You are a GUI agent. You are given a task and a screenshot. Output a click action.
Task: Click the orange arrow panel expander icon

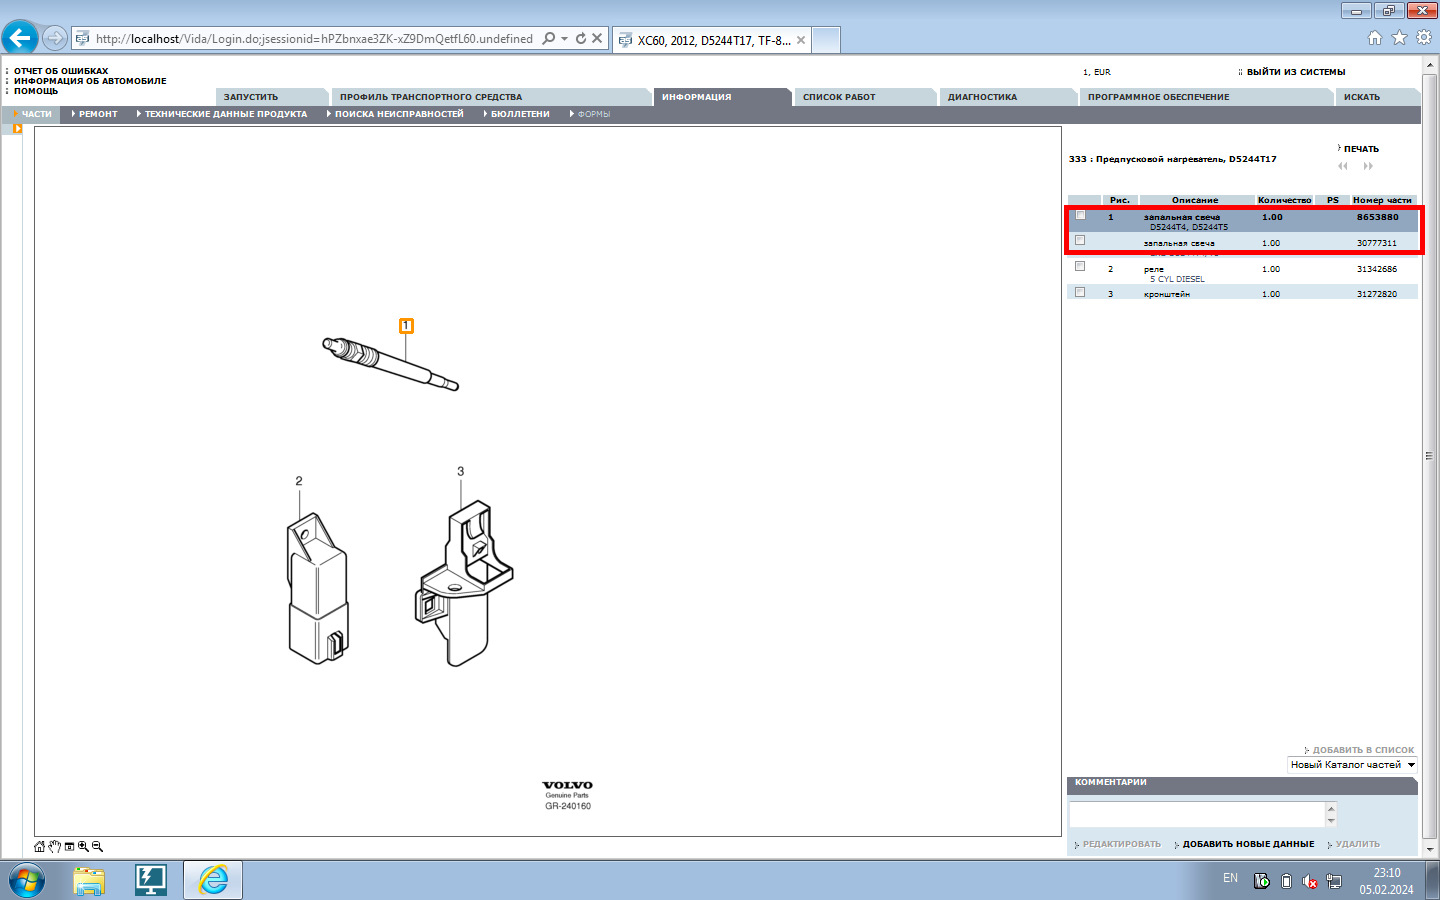click(17, 128)
